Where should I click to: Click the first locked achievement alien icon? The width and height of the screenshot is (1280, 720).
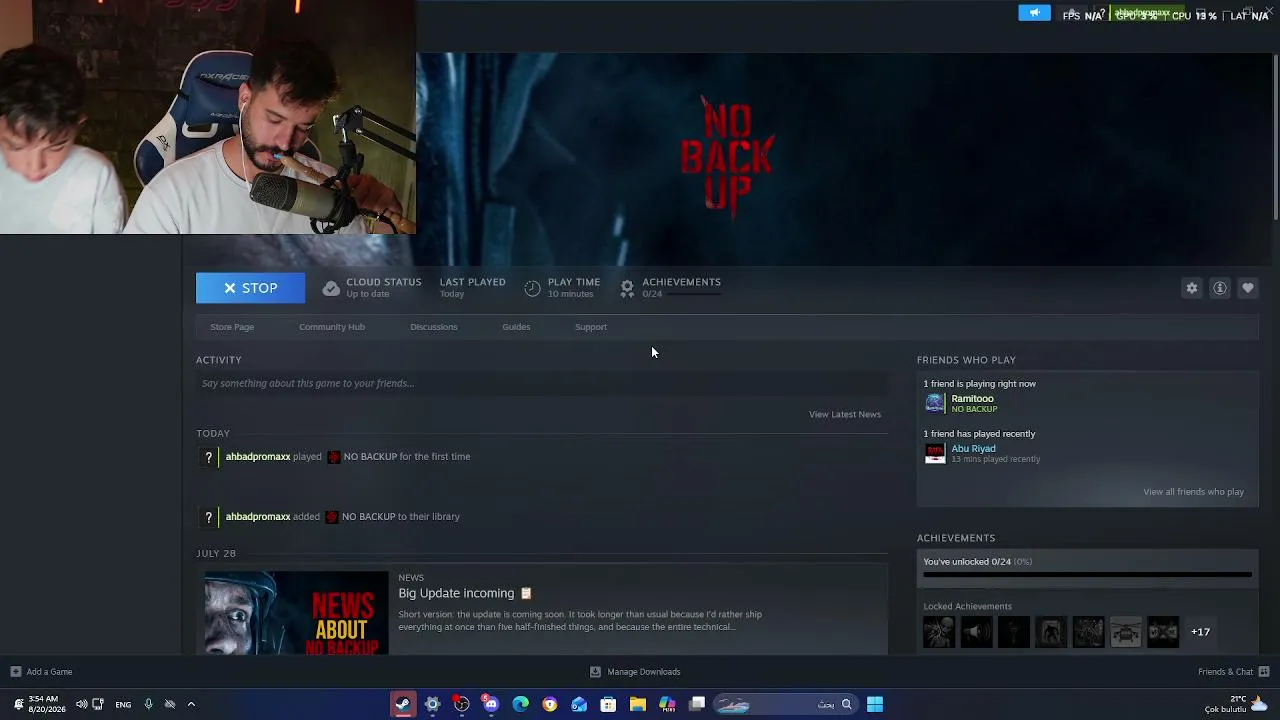(939, 632)
